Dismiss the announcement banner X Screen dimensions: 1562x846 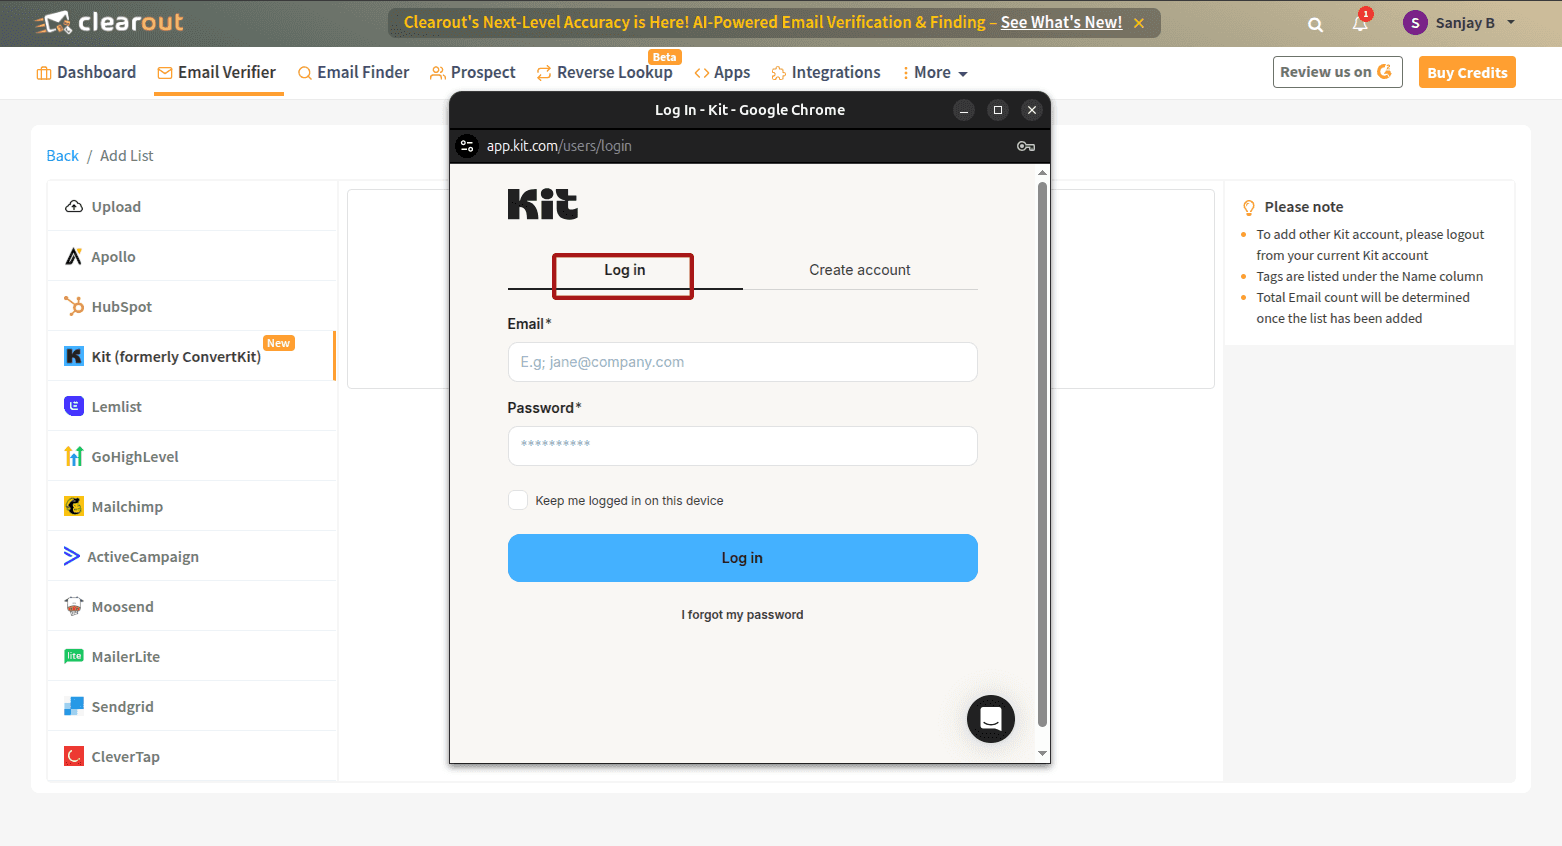click(1139, 23)
